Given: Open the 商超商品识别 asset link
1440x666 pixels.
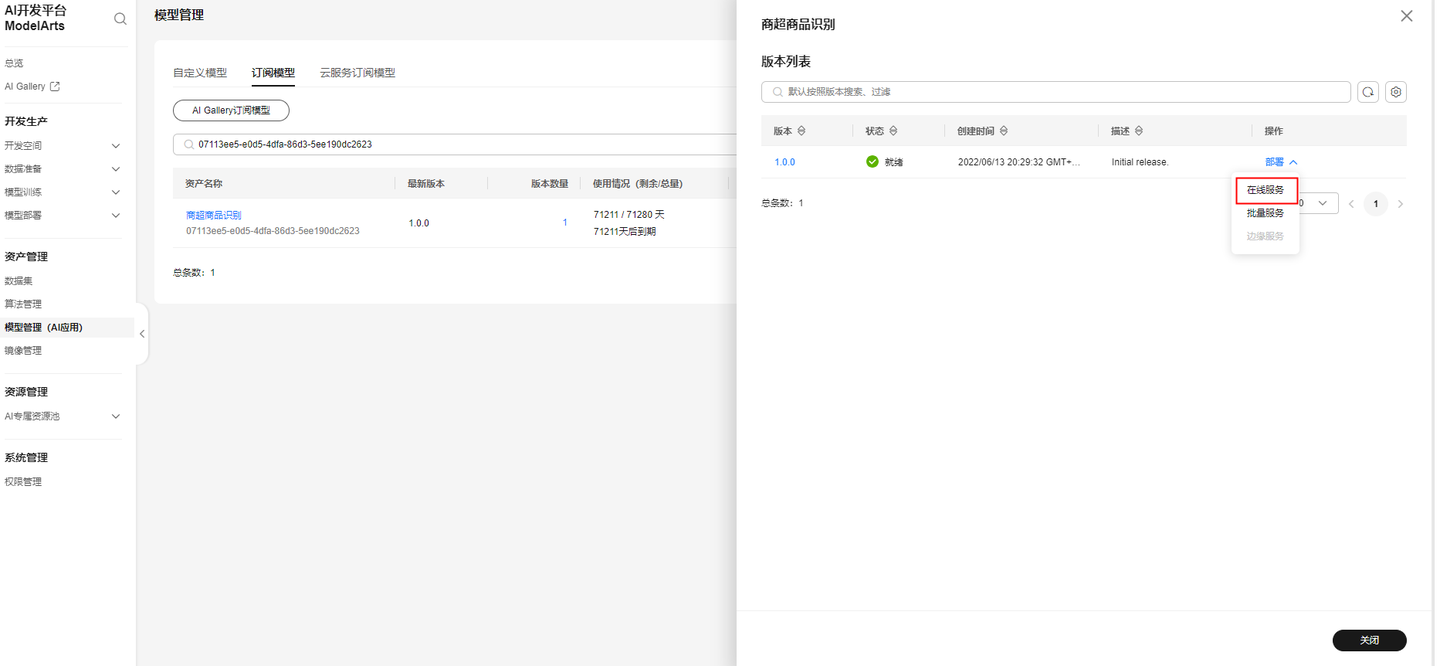Looking at the screenshot, I should point(213,215).
